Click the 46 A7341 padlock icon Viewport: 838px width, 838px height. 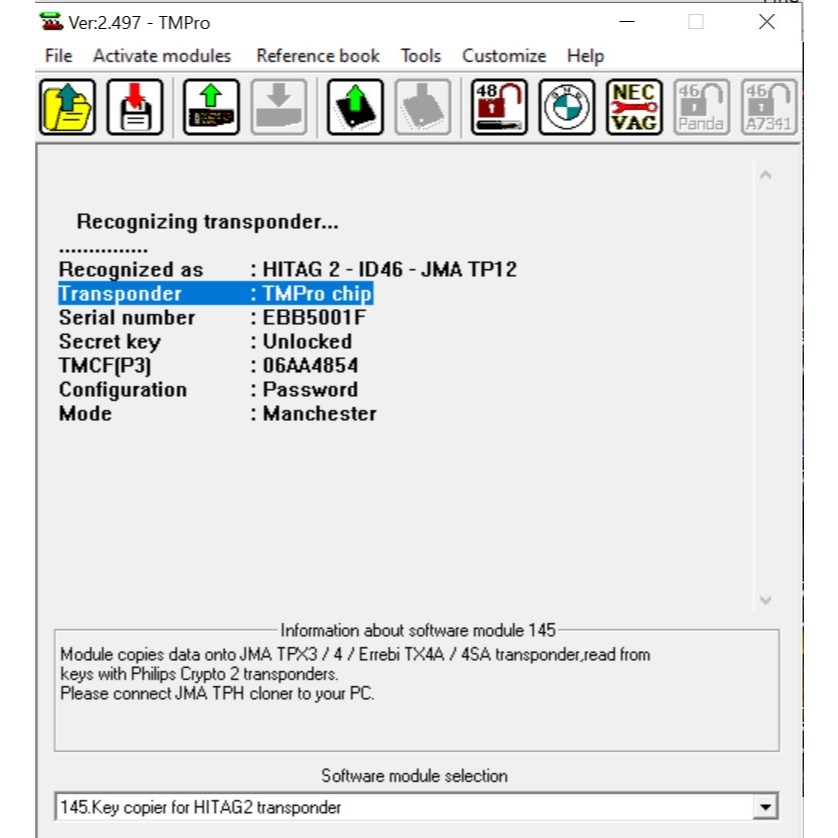(769, 107)
